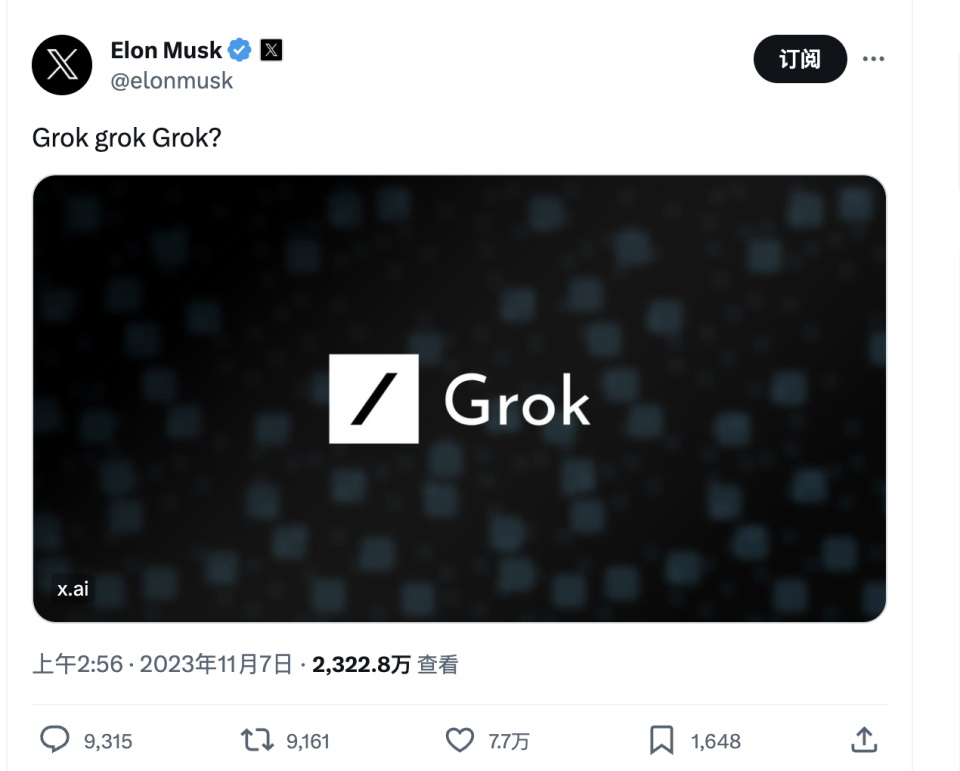The image size is (960, 771).
Task: Click the reply speech bubble icon
Action: click(x=55, y=740)
